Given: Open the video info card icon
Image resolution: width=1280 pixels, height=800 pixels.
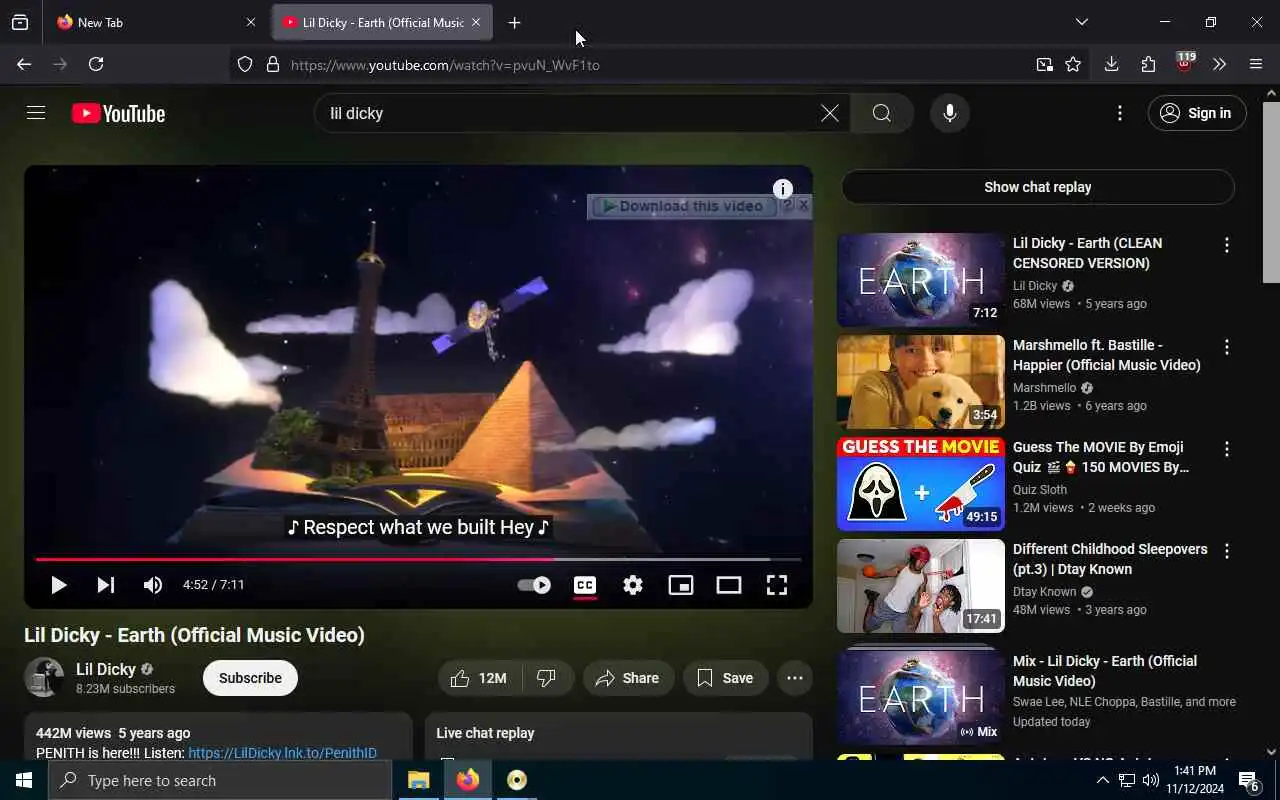Looking at the screenshot, I should click(x=783, y=189).
